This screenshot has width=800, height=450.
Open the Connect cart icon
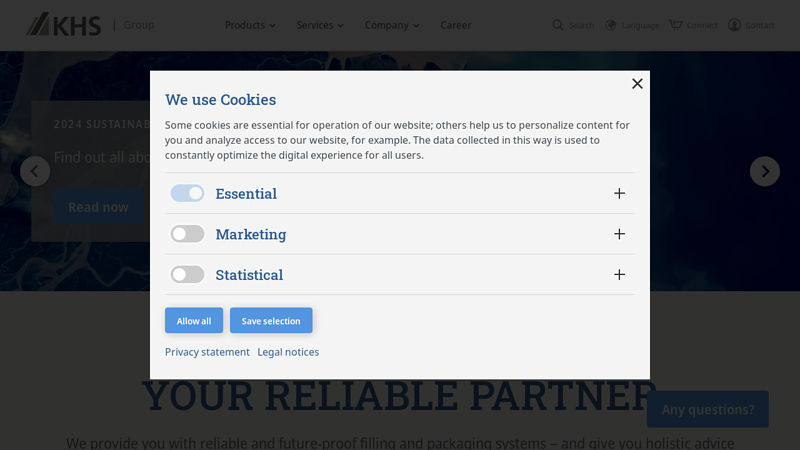pyautogui.click(x=676, y=25)
